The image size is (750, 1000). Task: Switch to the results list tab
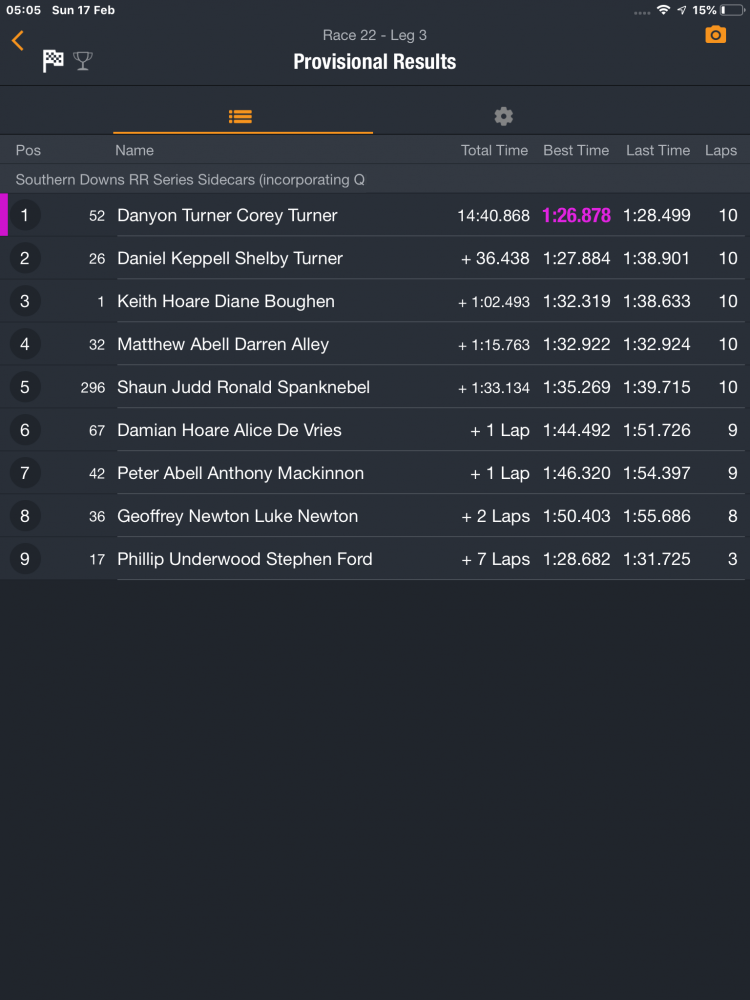tap(241, 116)
